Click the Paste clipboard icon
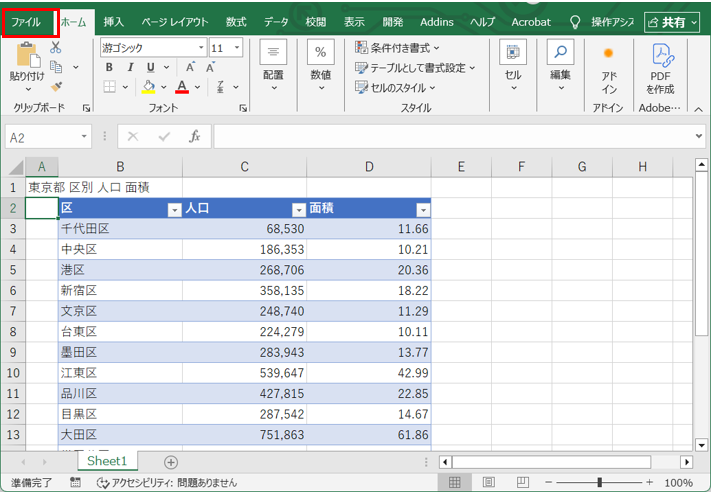This screenshot has height=492, width=711. click(27, 55)
